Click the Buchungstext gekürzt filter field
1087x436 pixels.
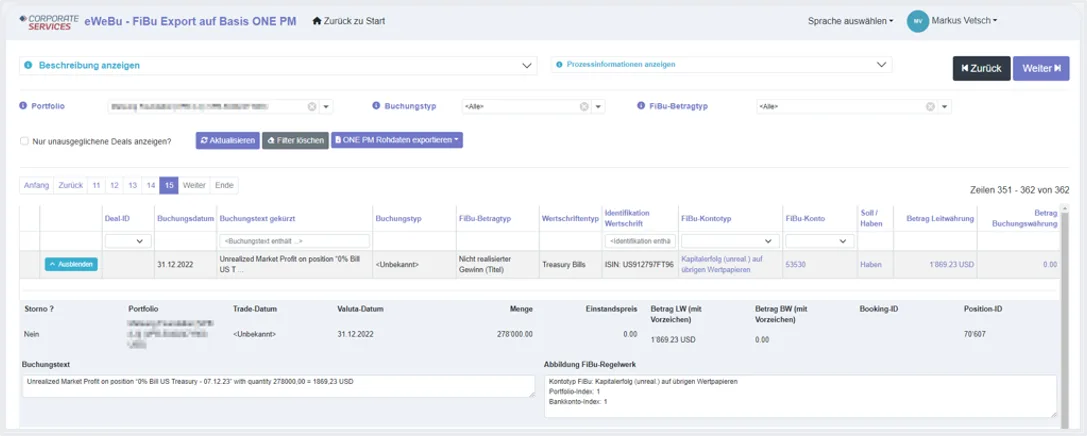point(294,241)
